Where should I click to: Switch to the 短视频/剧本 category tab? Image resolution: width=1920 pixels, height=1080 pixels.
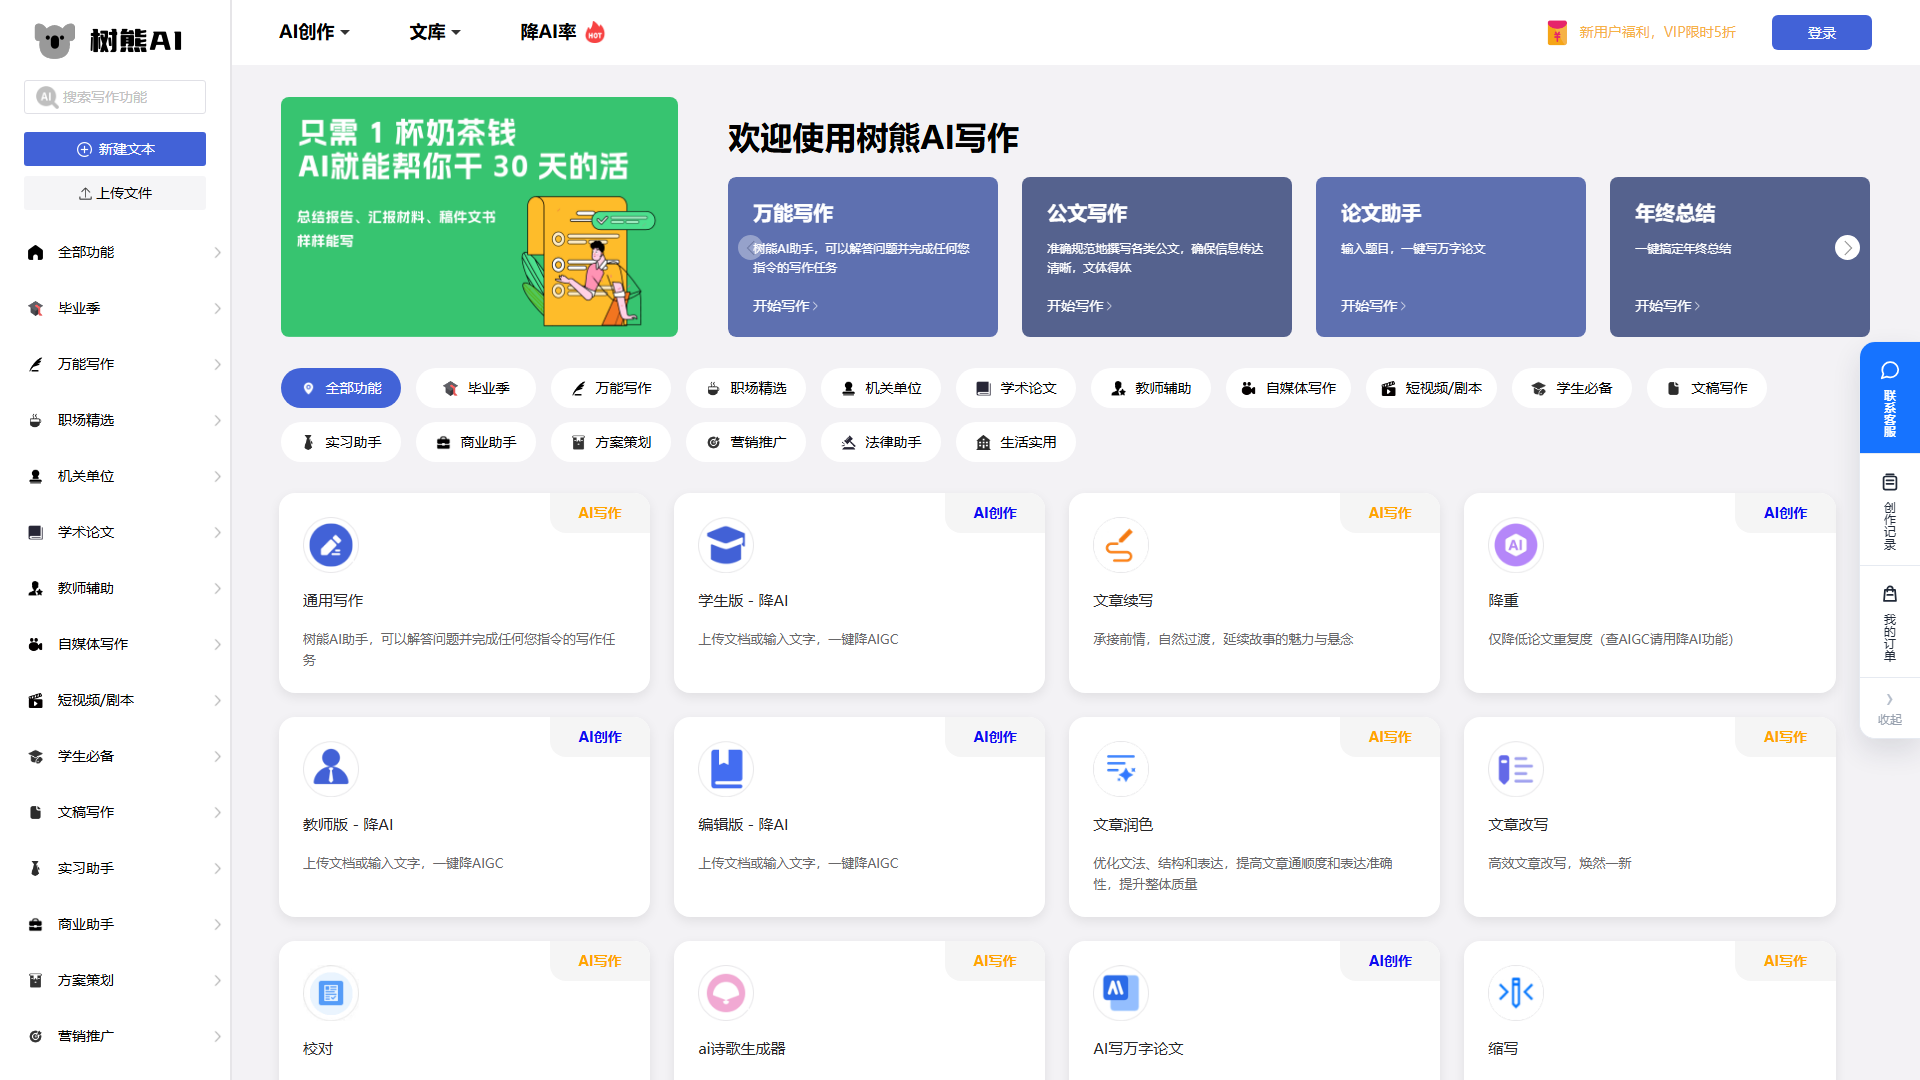pos(1431,388)
